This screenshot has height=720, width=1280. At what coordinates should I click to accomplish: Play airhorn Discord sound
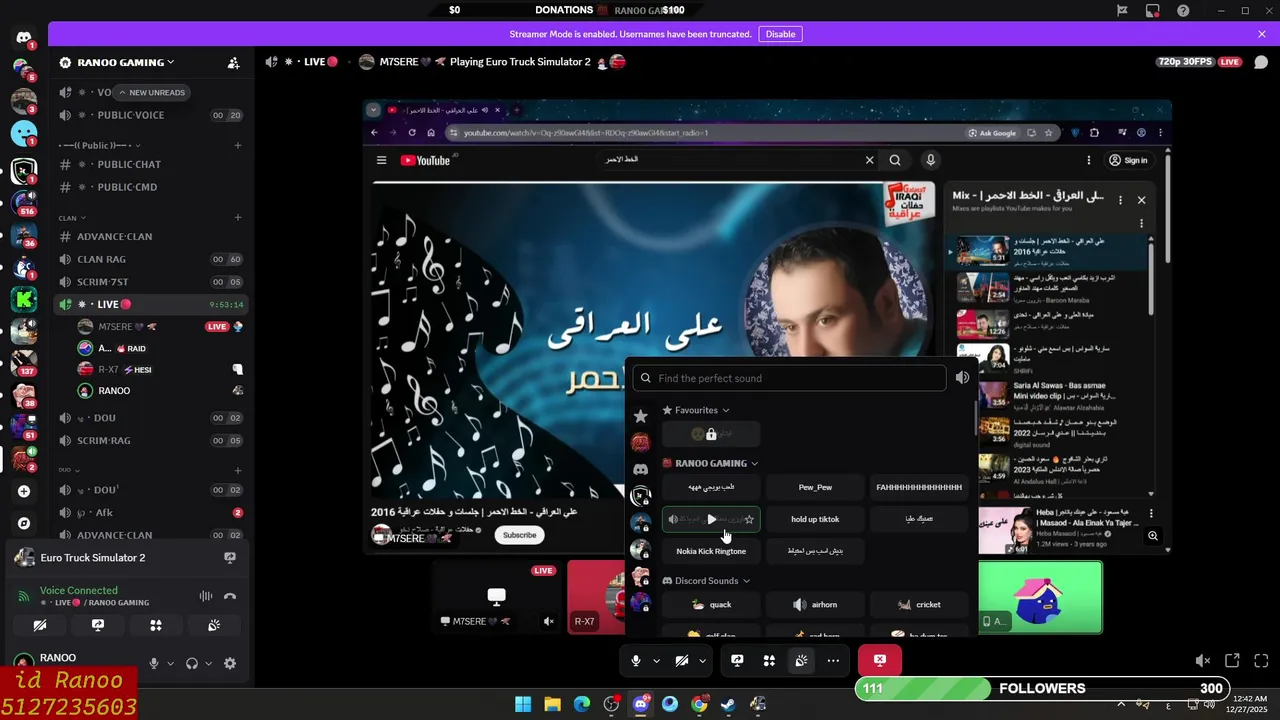pos(815,605)
